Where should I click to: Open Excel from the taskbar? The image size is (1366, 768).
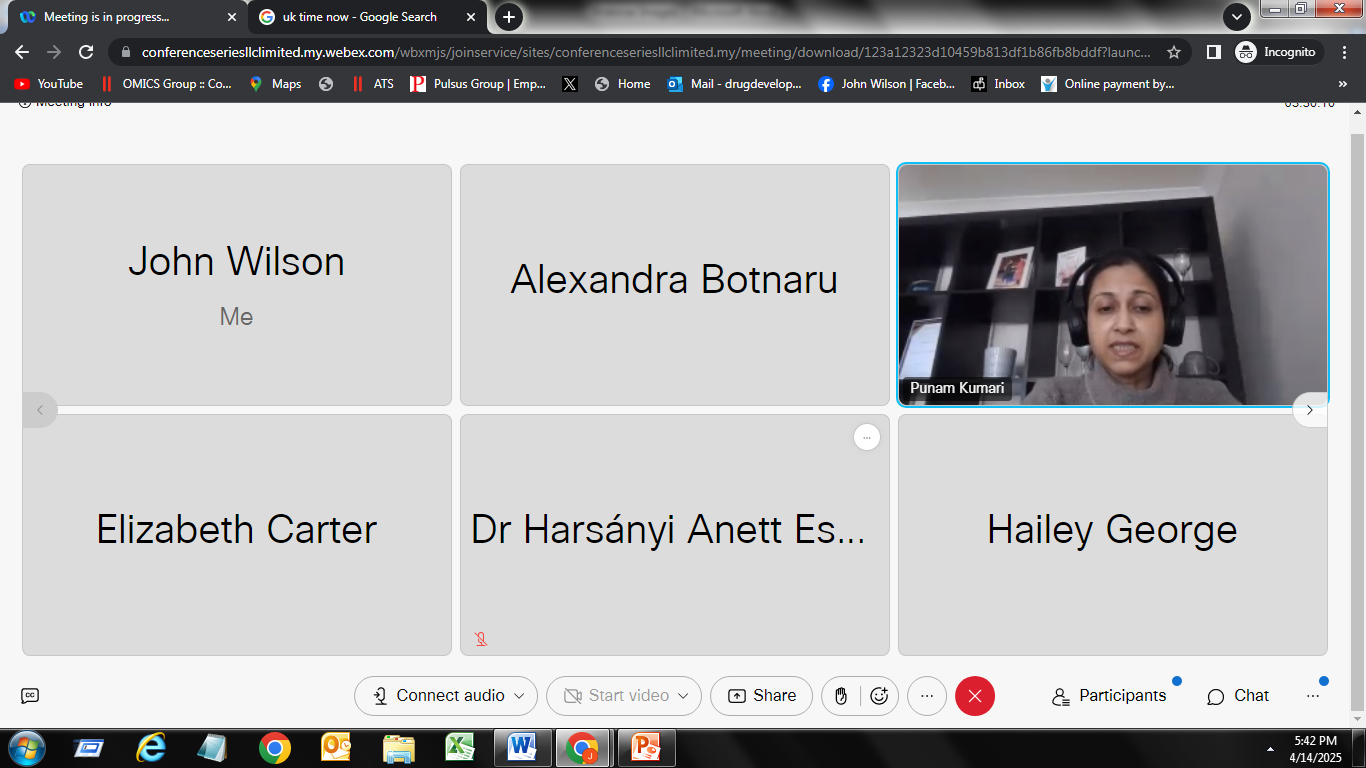point(459,748)
